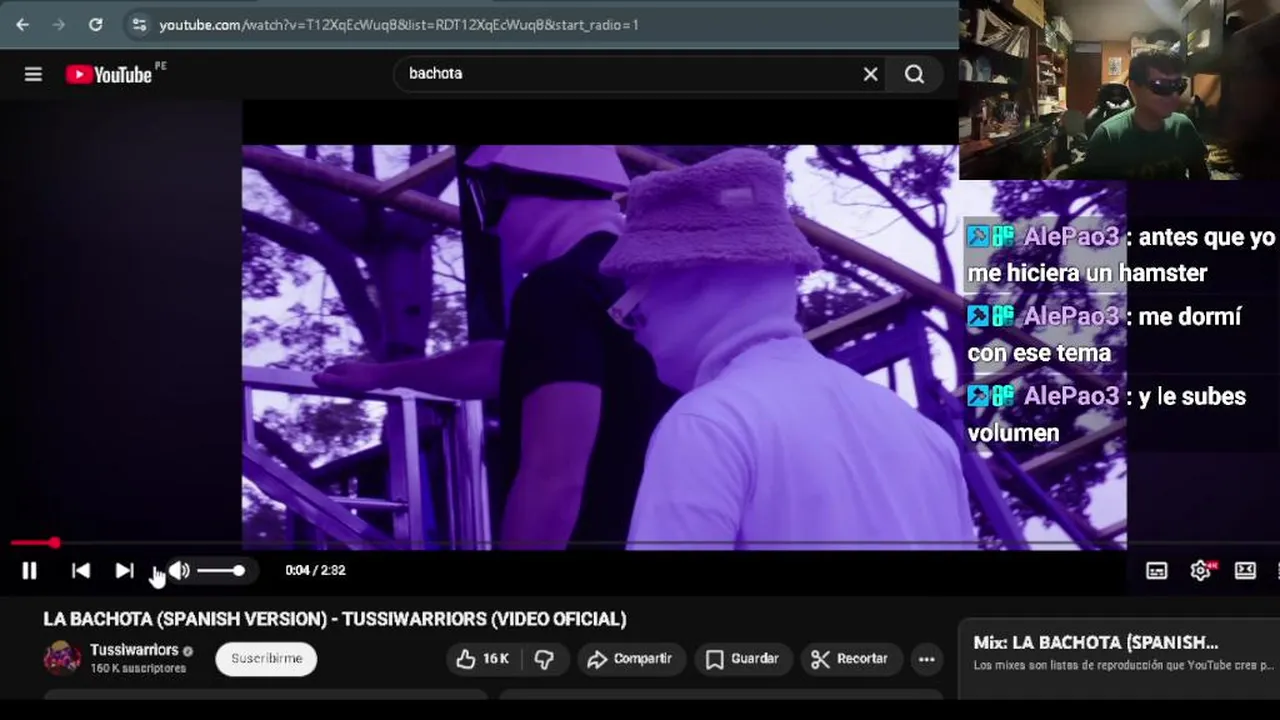The width and height of the screenshot is (1280, 720).
Task: Click the Recortar clip button
Action: pos(849,659)
